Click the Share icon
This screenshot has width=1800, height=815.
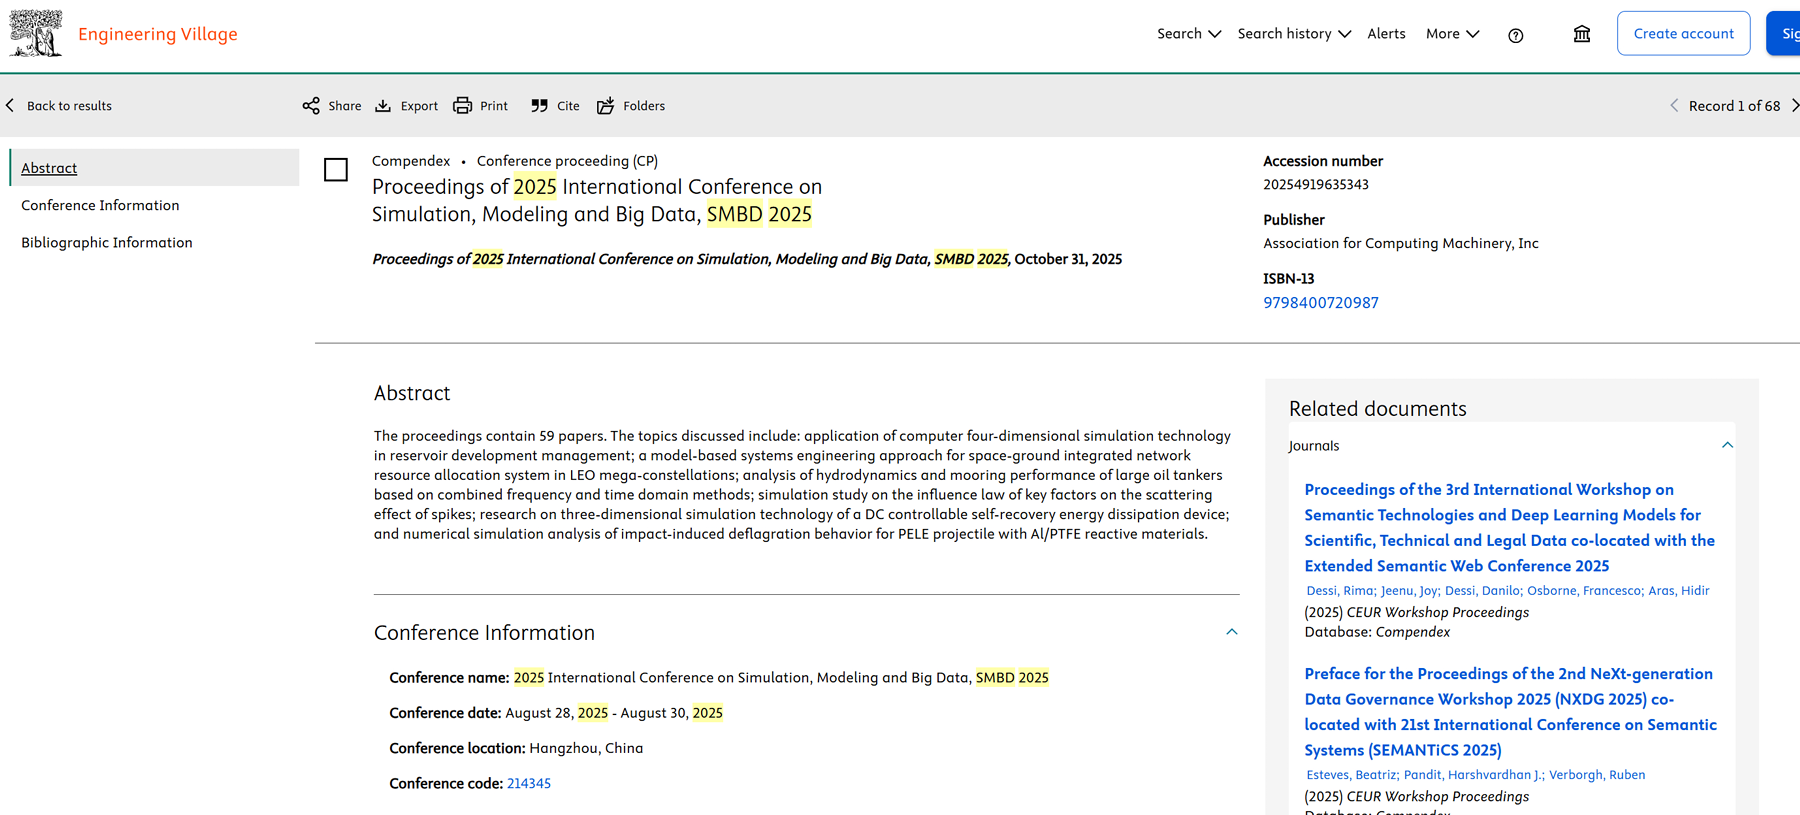(x=311, y=106)
